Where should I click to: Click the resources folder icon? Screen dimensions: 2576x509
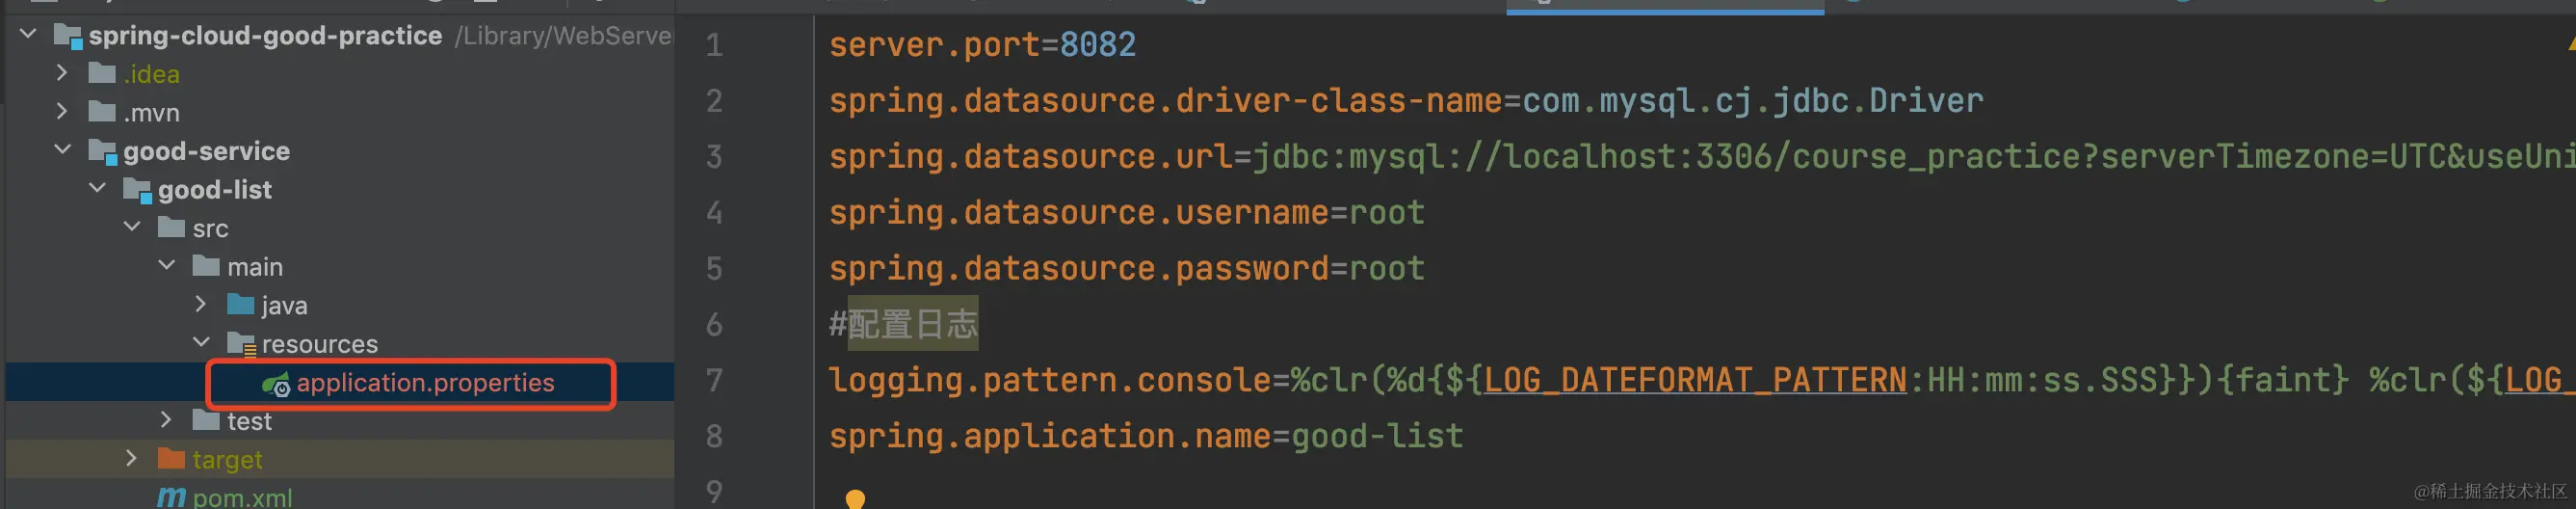(x=241, y=344)
